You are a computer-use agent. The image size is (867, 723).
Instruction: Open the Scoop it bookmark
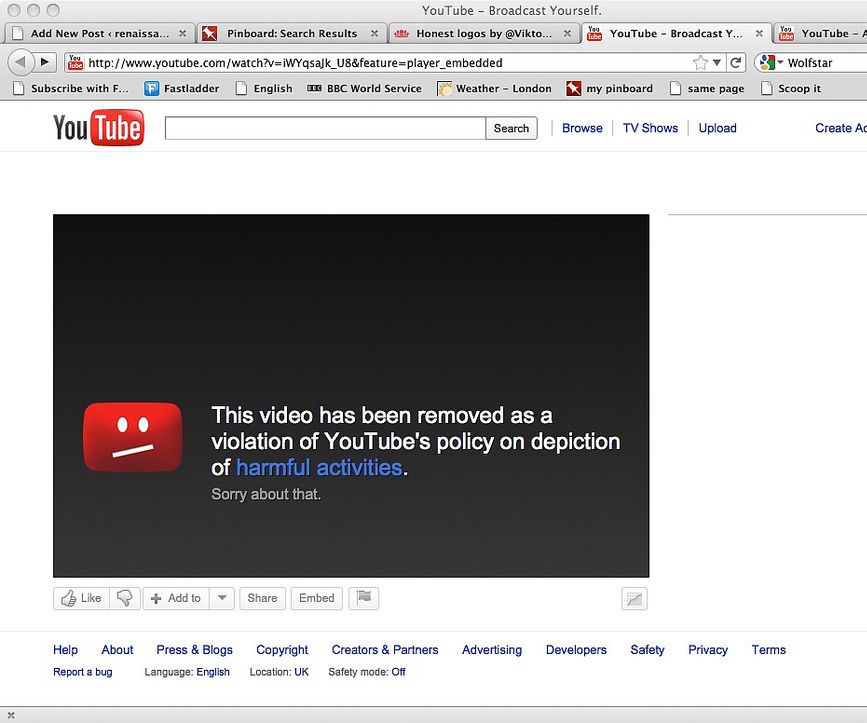coord(791,88)
